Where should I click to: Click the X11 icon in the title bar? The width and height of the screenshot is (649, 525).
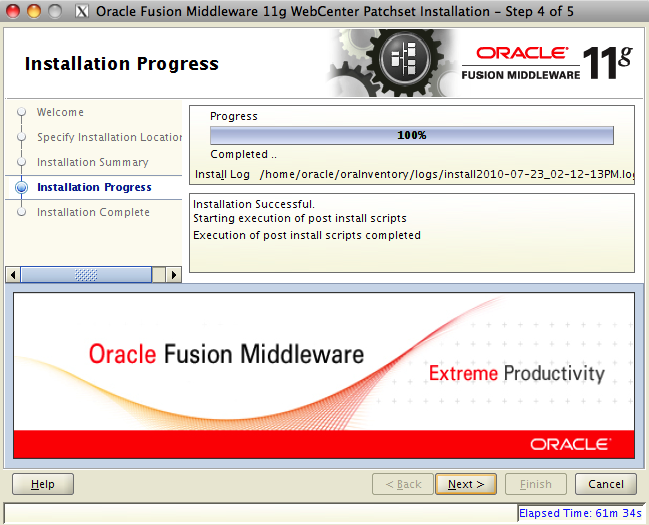coord(82,10)
